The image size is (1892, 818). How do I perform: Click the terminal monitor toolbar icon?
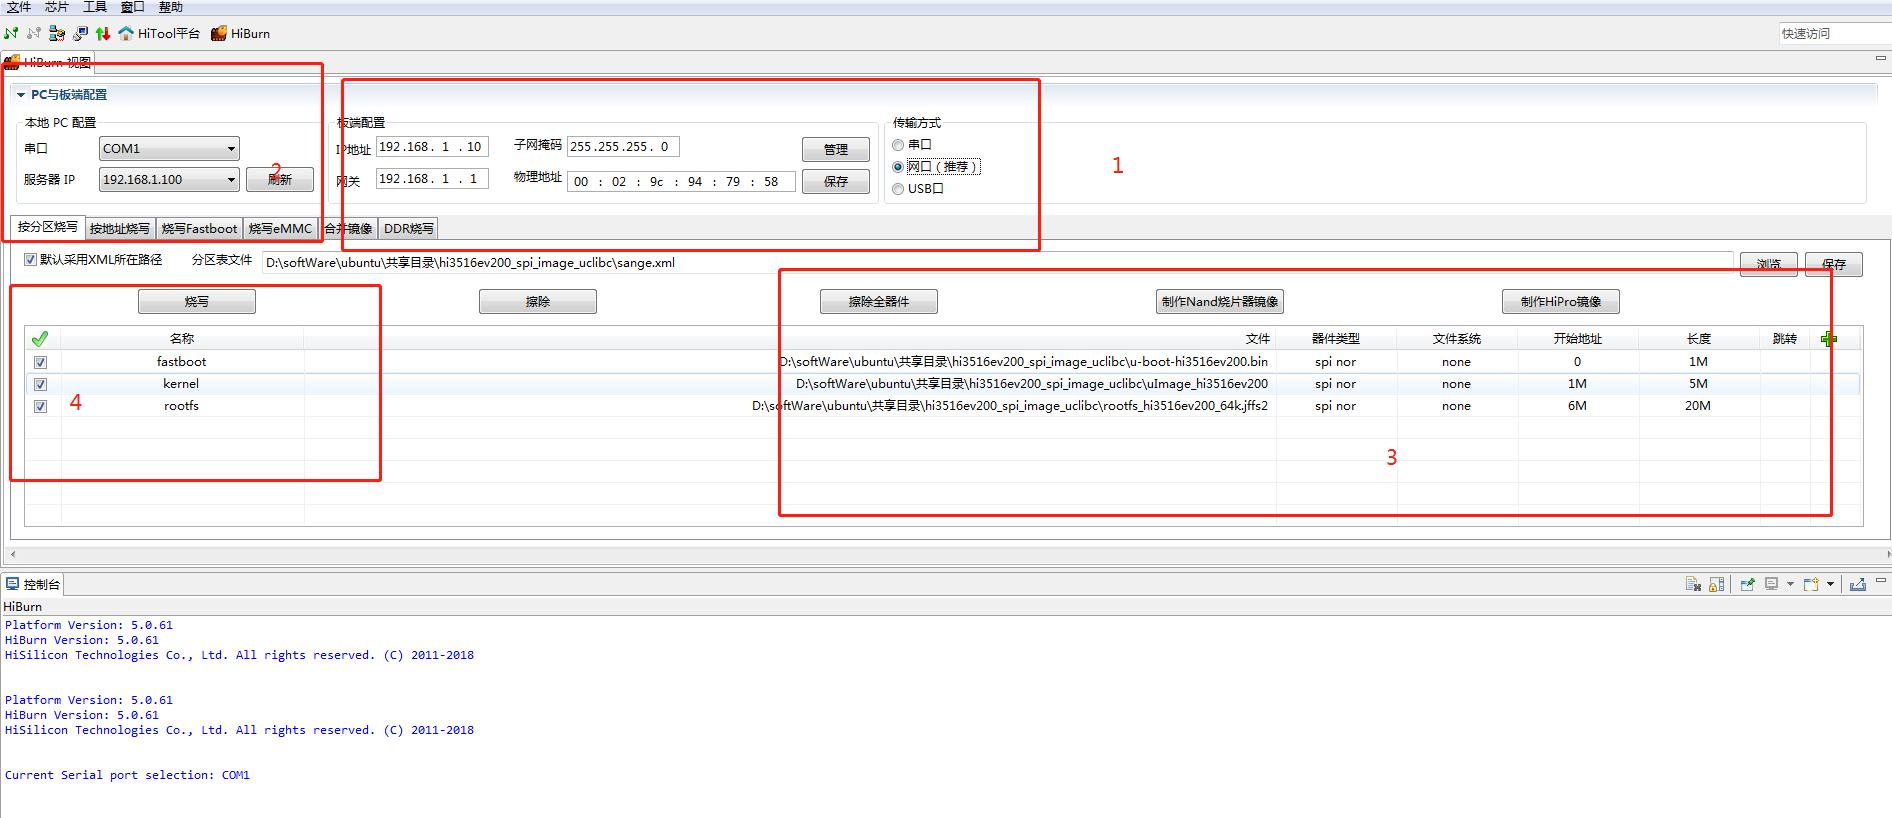(x=80, y=33)
